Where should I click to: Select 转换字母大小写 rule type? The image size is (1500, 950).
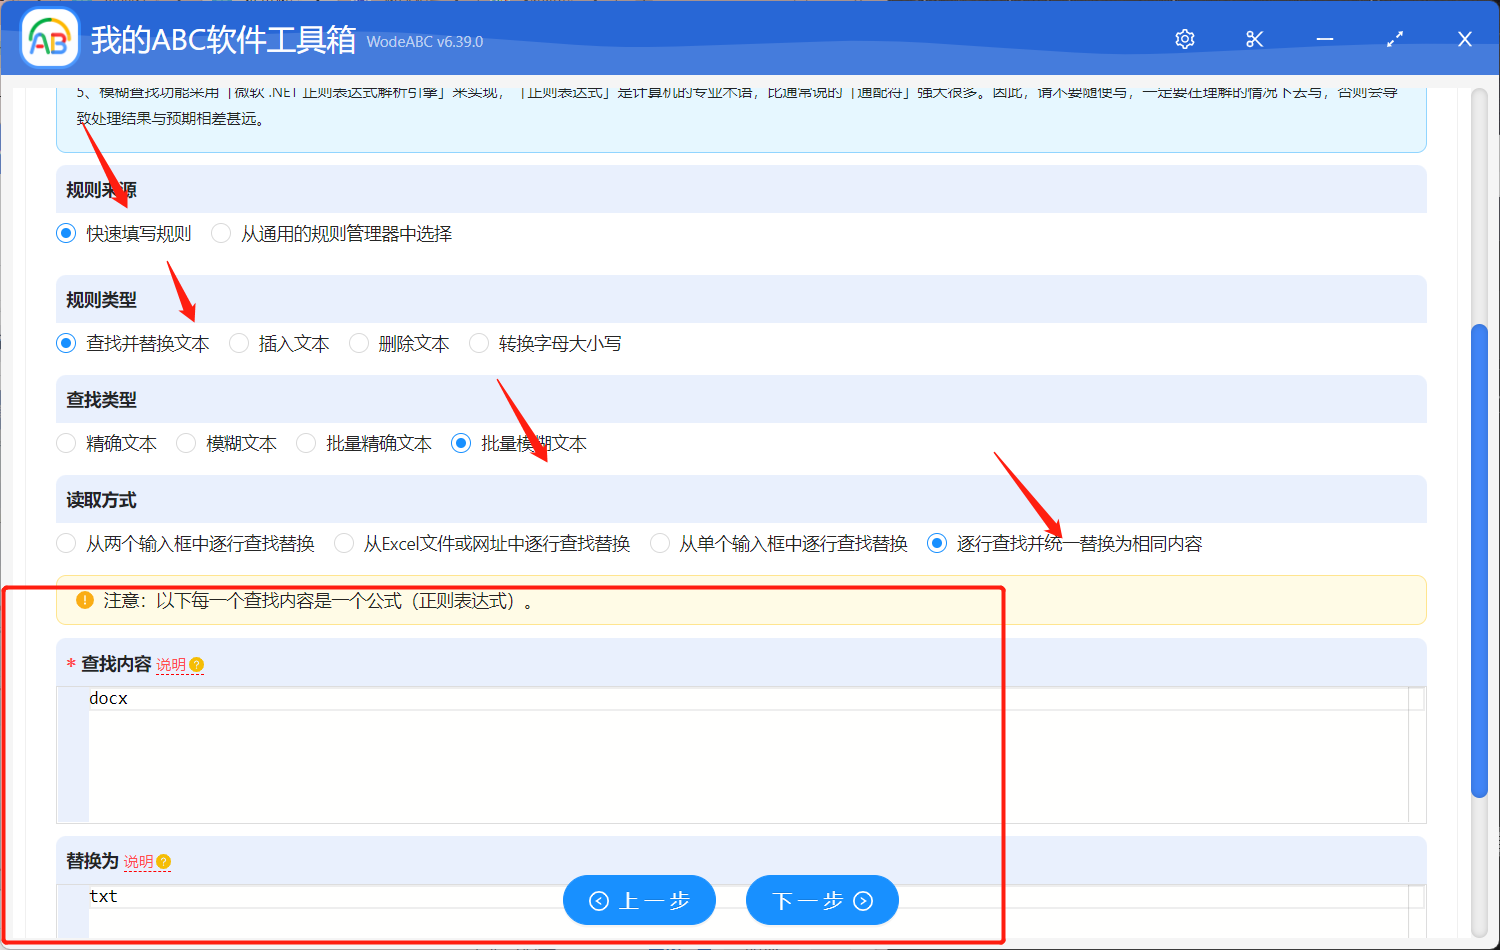[480, 344]
